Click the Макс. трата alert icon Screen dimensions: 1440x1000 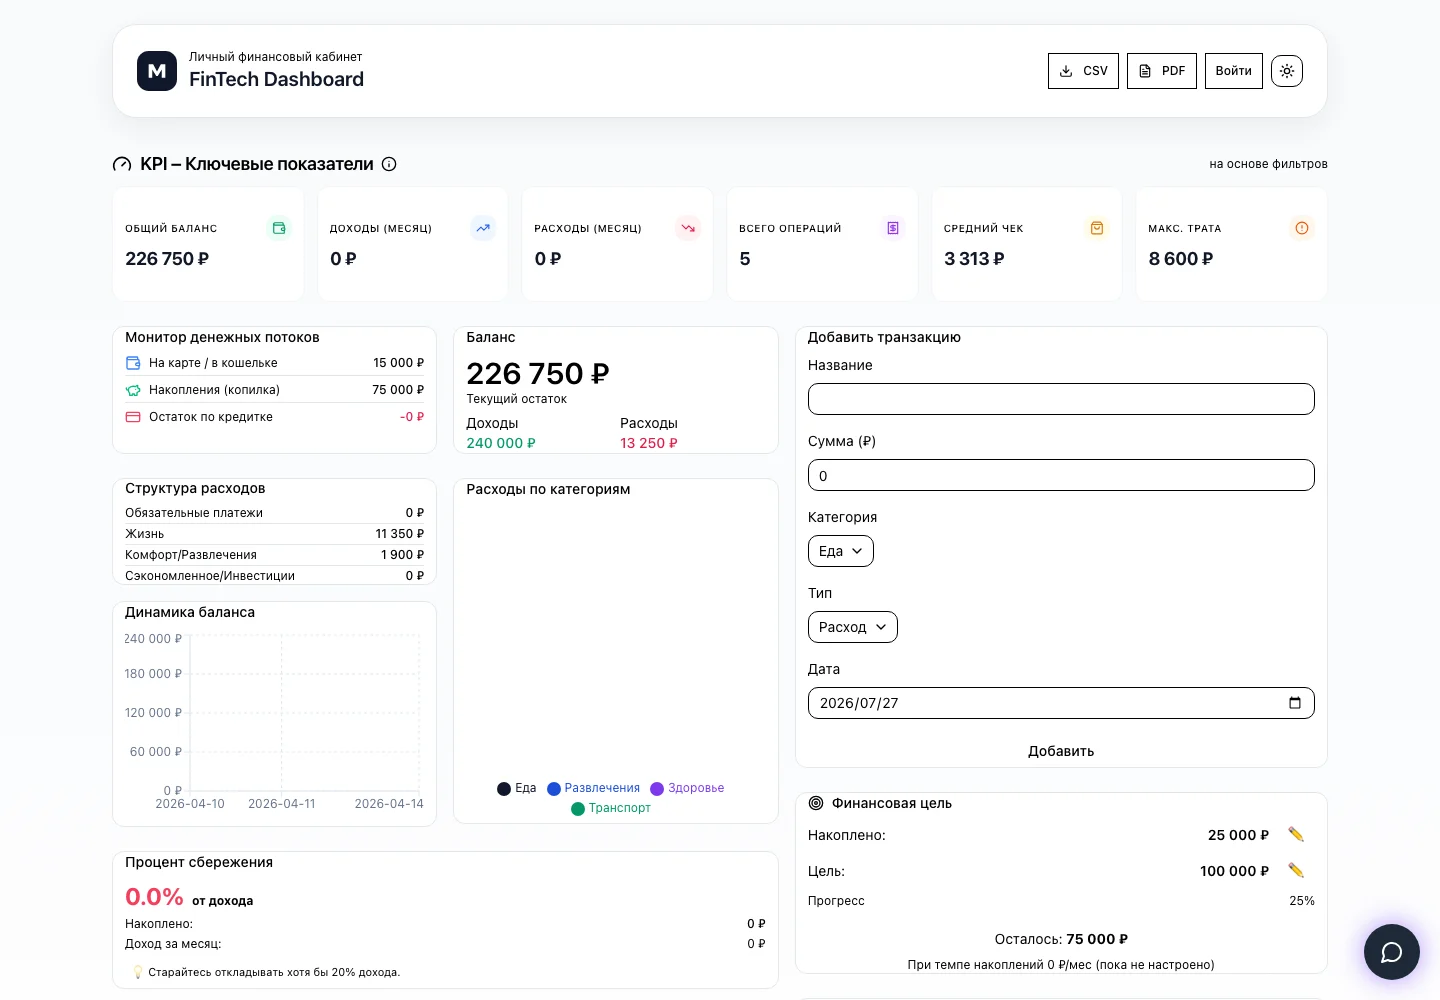(x=1302, y=228)
